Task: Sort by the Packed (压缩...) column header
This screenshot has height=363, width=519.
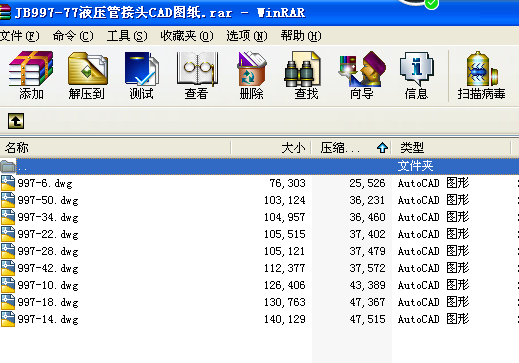Action: 351,148
